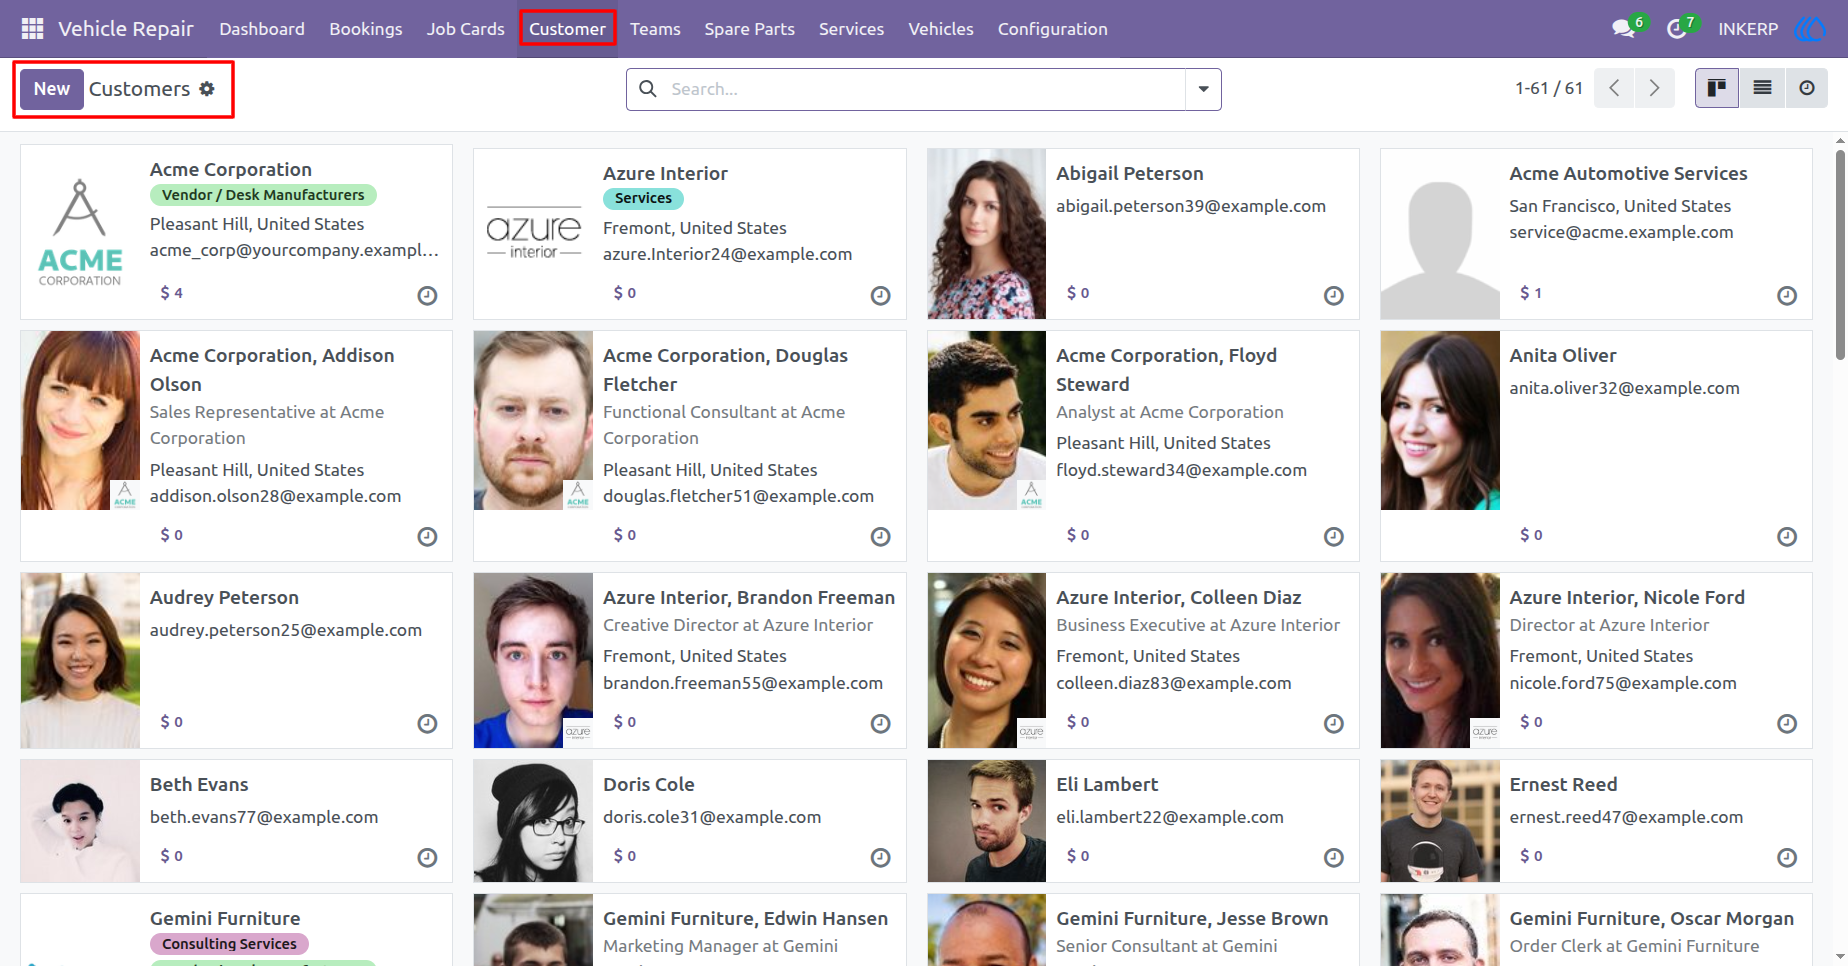1848x966 pixels.
Task: Open the activities clock icon in navbar
Action: coord(1677,29)
